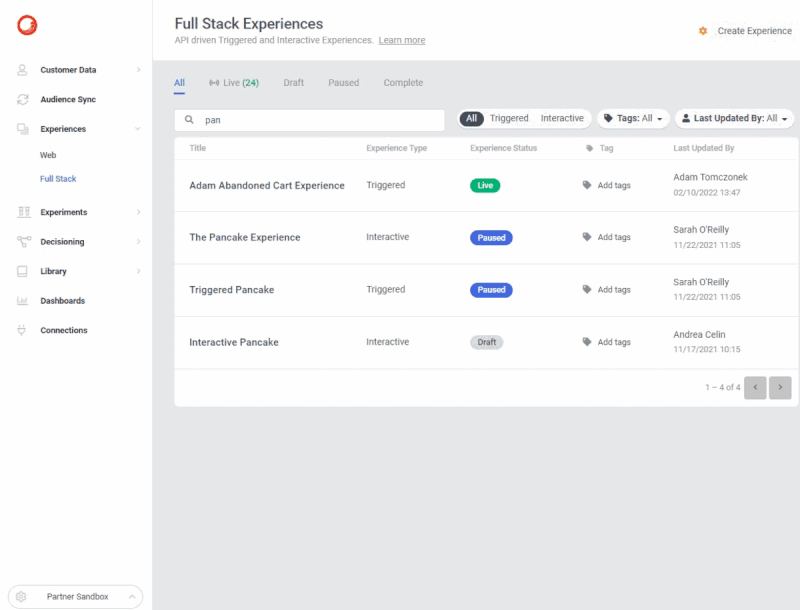
Task: Click the Experiments icon in sidebar
Action: click(22, 212)
